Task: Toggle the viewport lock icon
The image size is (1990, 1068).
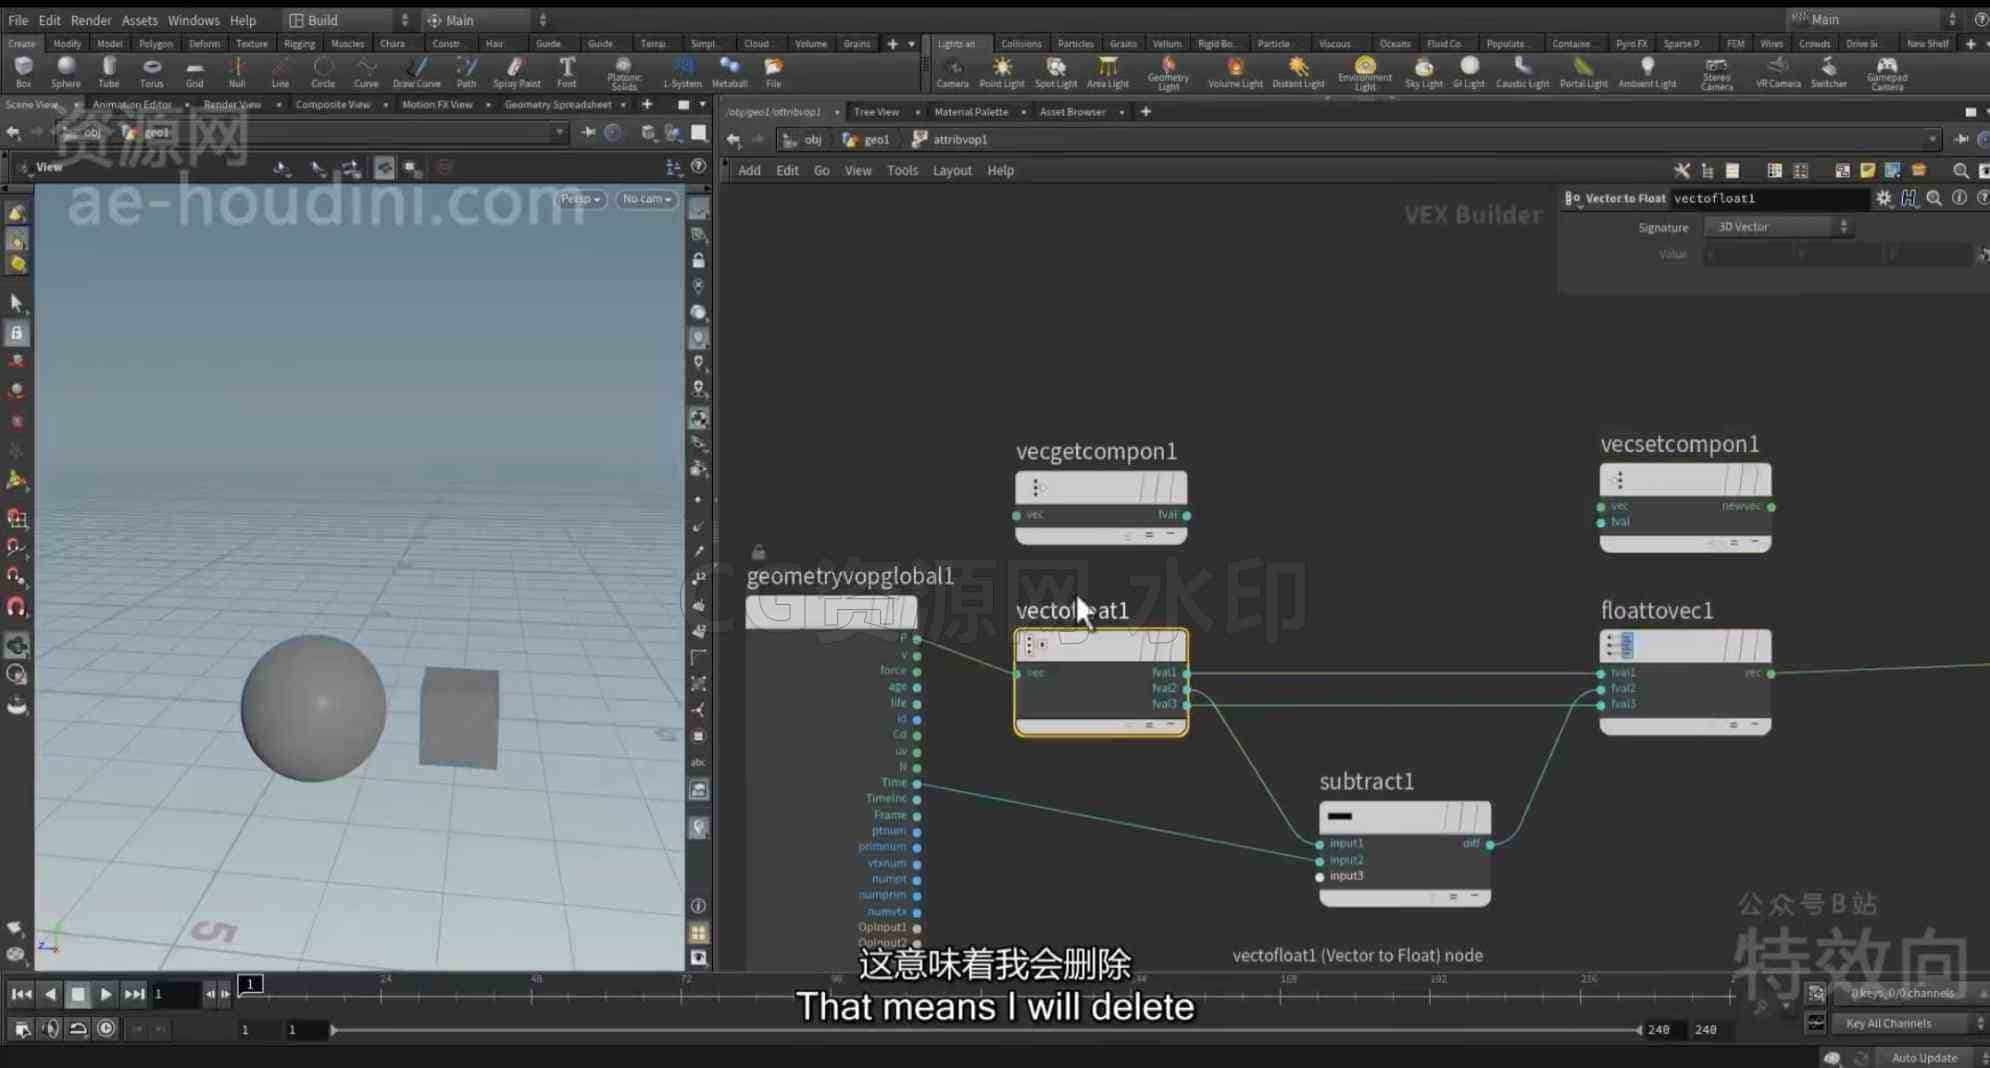Action: click(x=699, y=260)
